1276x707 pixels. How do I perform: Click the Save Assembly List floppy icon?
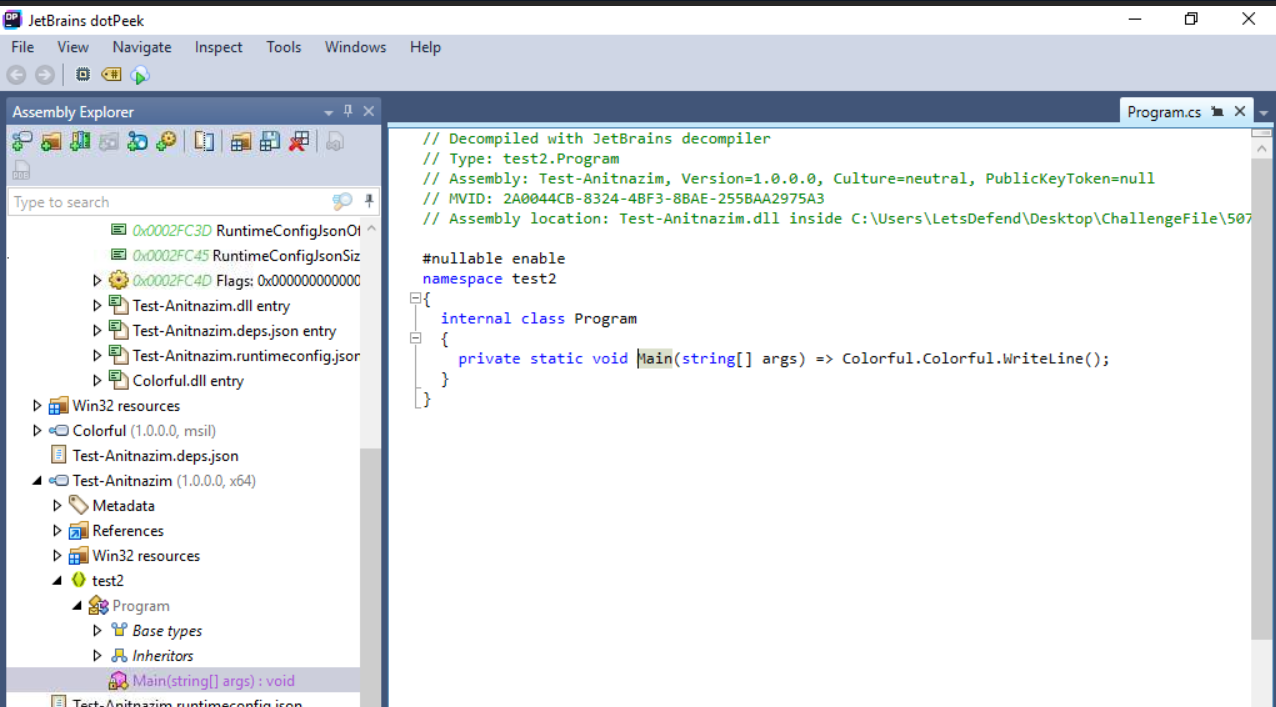pyautogui.click(x=269, y=142)
